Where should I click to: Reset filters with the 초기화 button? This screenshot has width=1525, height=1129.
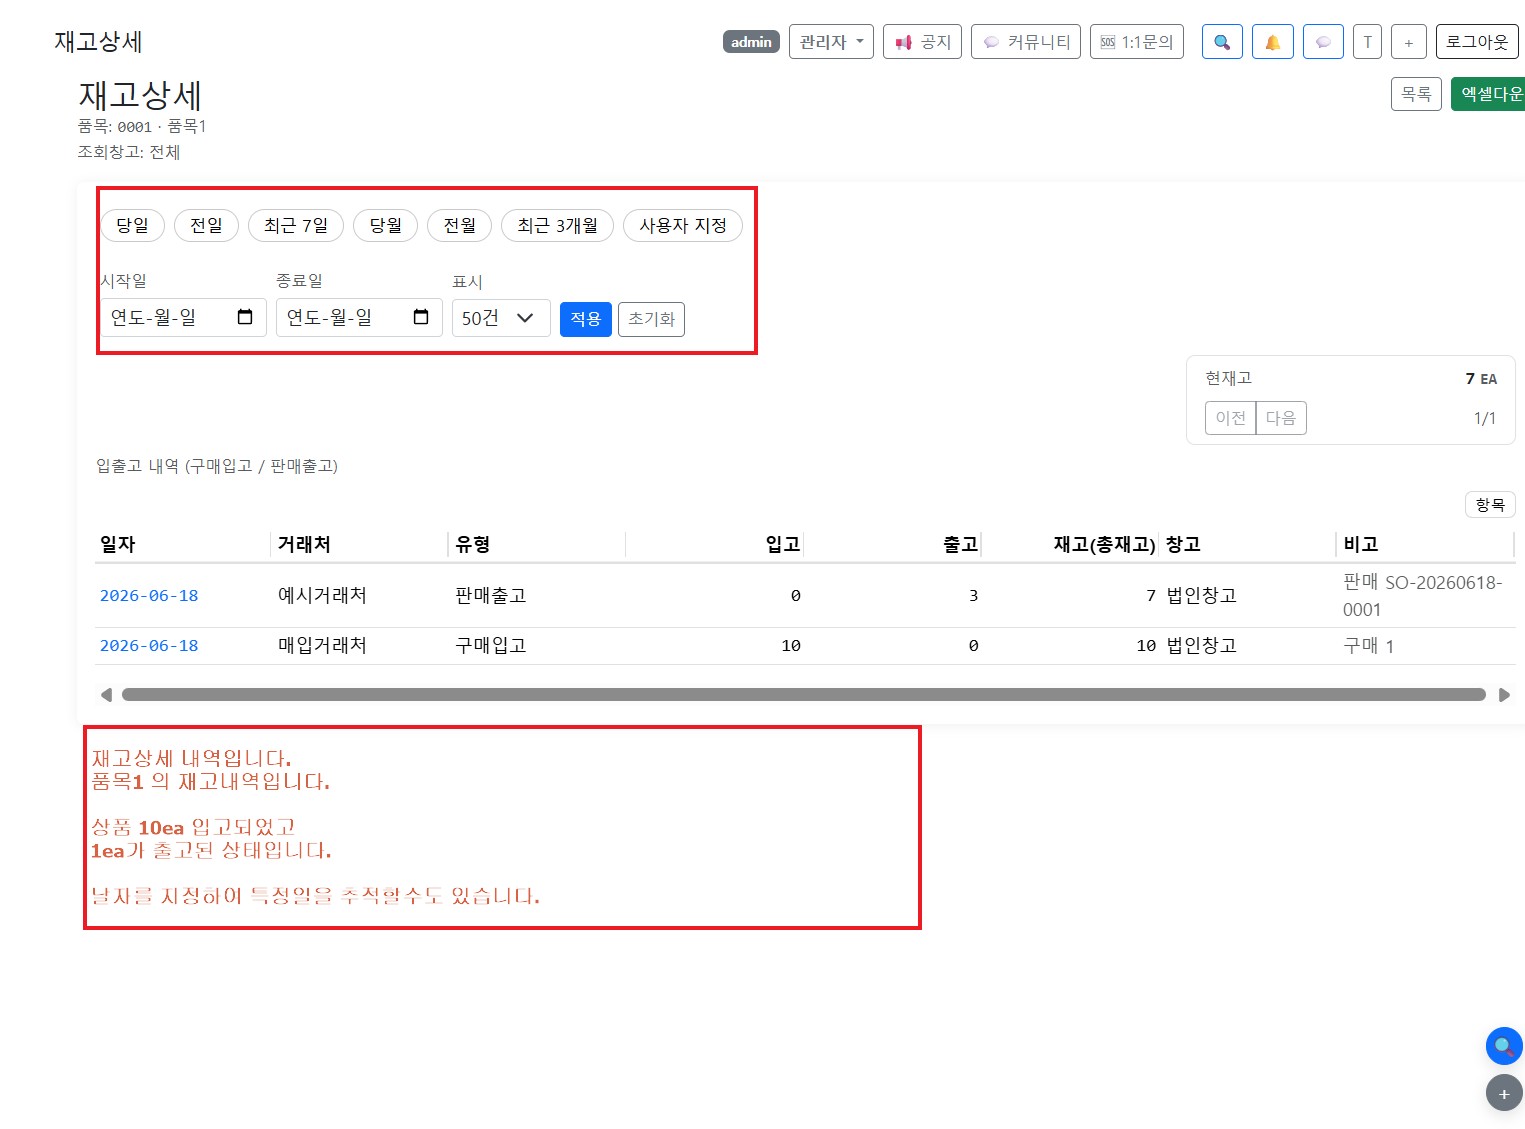(651, 319)
